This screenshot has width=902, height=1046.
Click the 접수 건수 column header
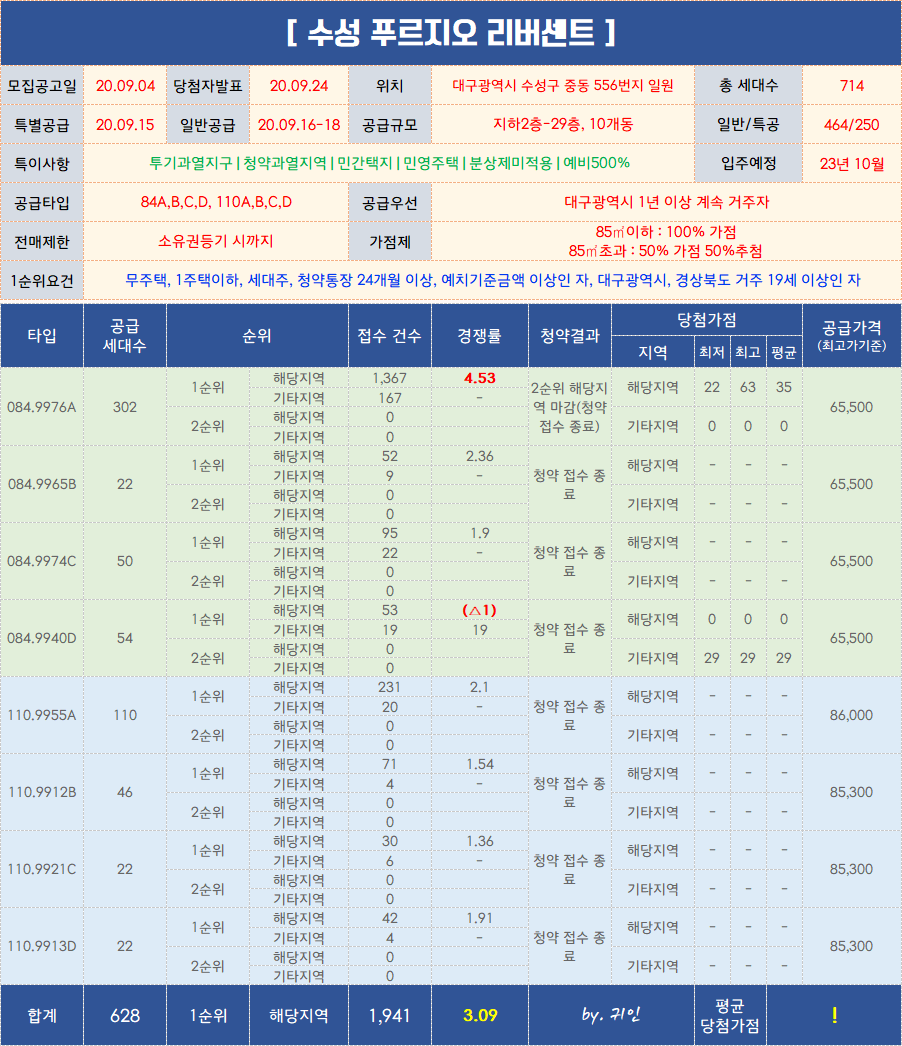point(390,336)
